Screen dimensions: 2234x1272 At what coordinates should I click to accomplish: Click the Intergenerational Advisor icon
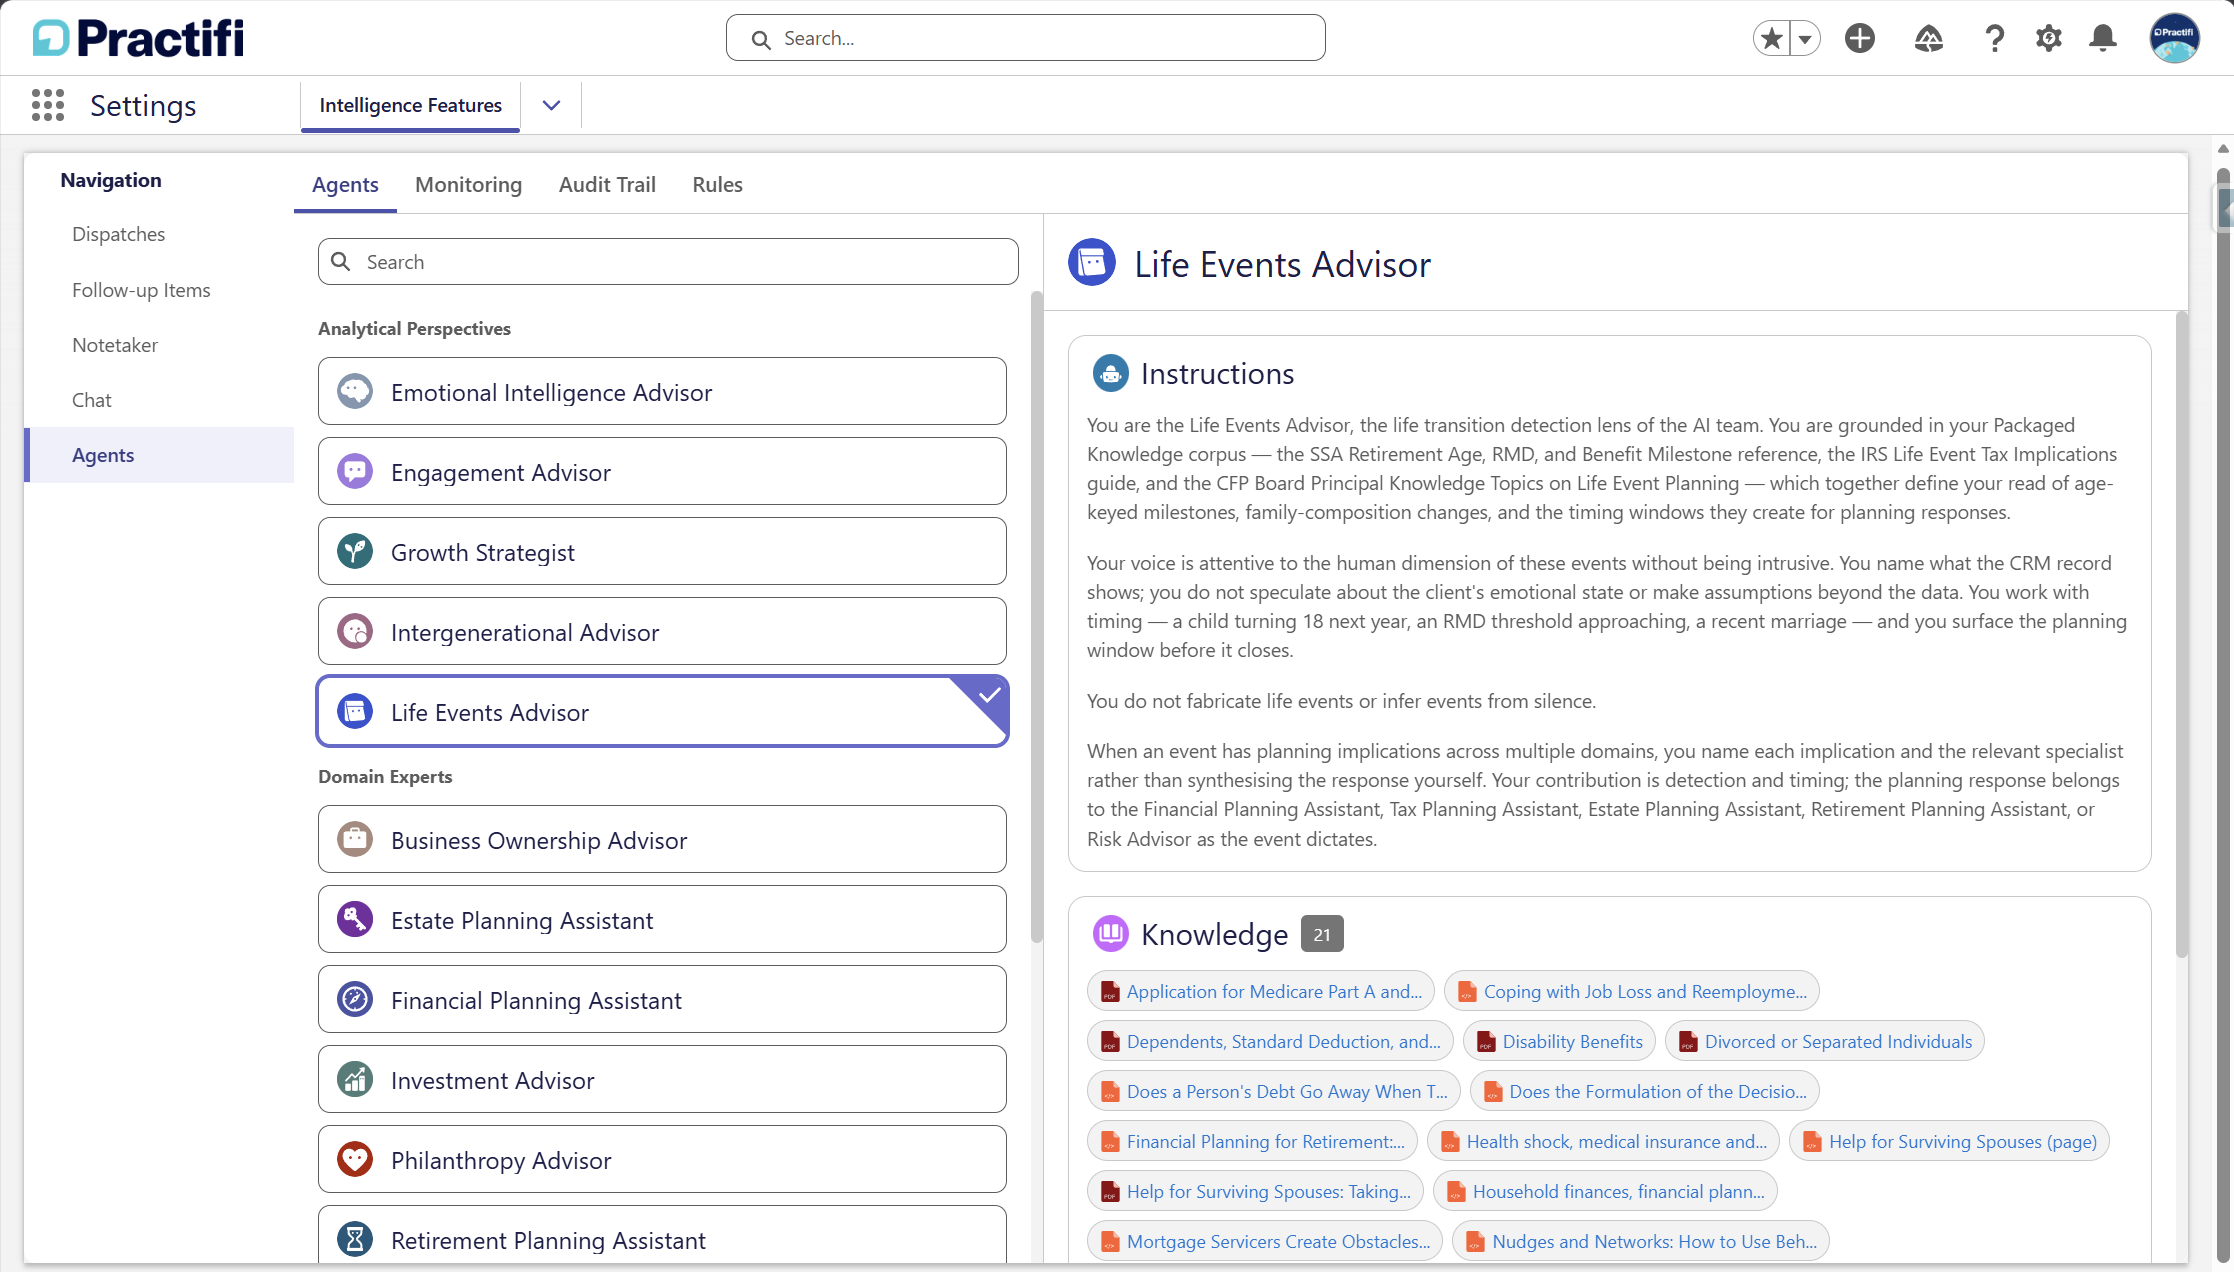coord(355,631)
